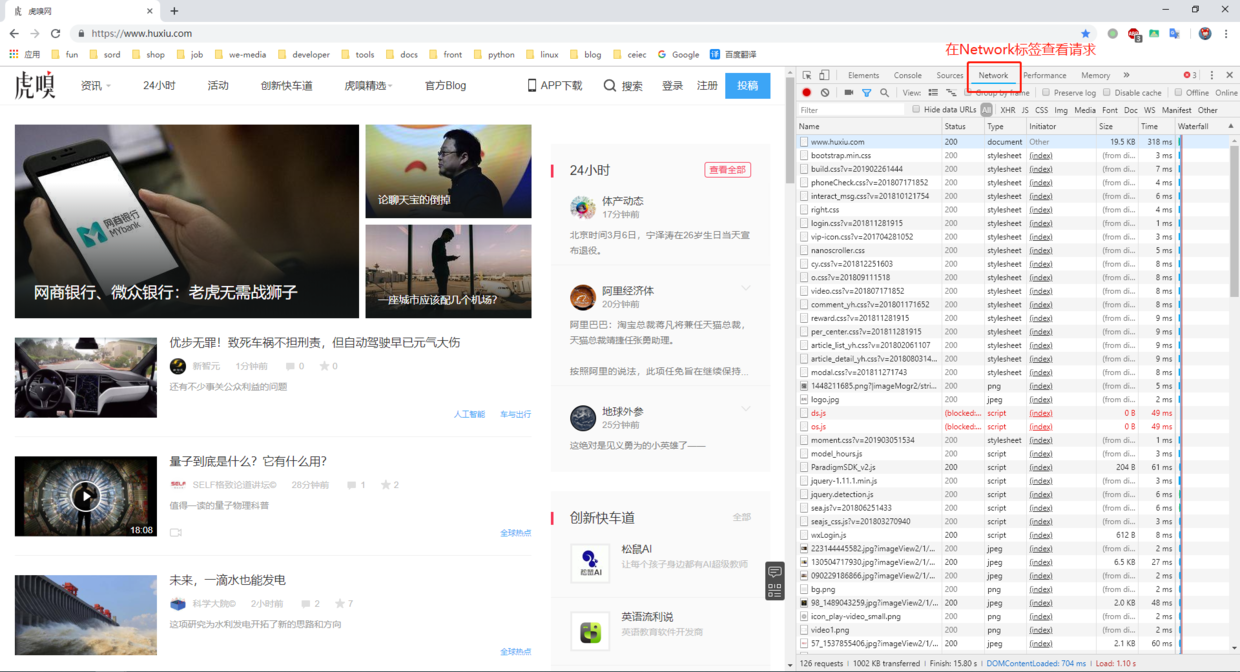Filter requests by CSS type
Screen dimensions: 1240x672
tap(1041, 110)
